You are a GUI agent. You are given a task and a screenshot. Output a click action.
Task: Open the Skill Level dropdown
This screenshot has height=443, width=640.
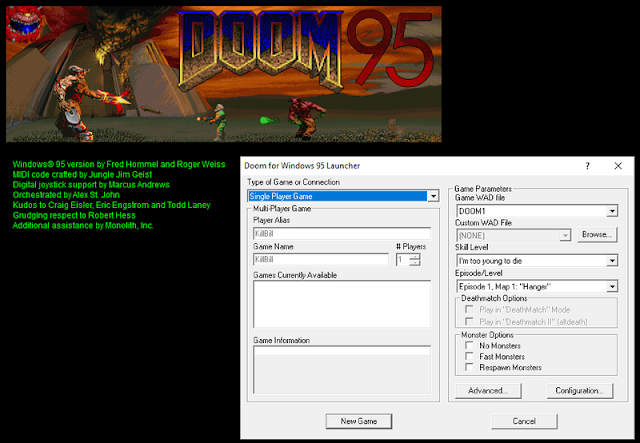[611, 261]
